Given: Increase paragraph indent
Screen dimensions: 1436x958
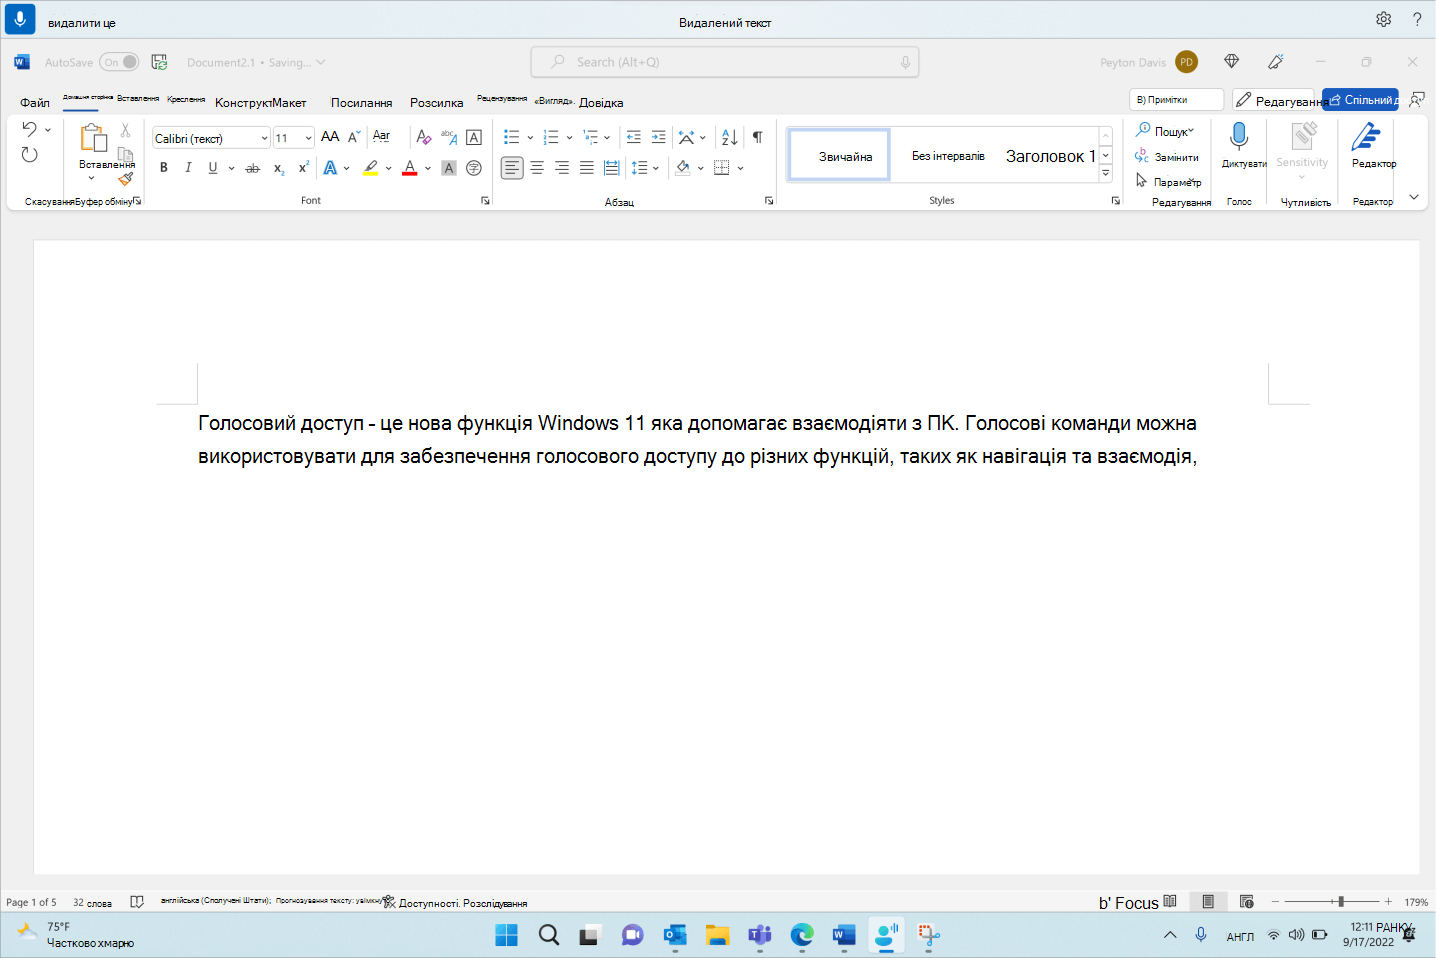Looking at the screenshot, I should pyautogui.click(x=658, y=137).
